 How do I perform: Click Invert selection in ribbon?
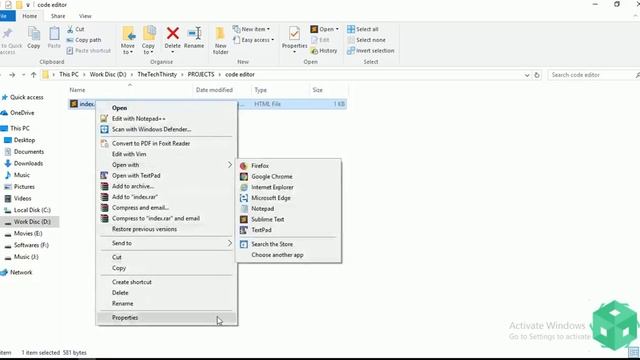[x=371, y=51]
